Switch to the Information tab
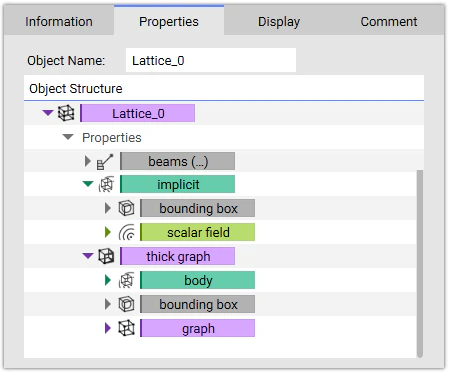The height and width of the screenshot is (374, 453). [x=59, y=21]
